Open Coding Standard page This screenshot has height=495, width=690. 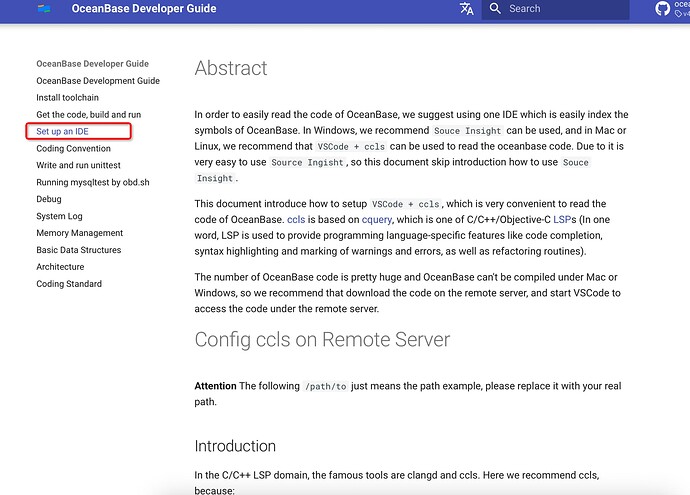click(69, 284)
